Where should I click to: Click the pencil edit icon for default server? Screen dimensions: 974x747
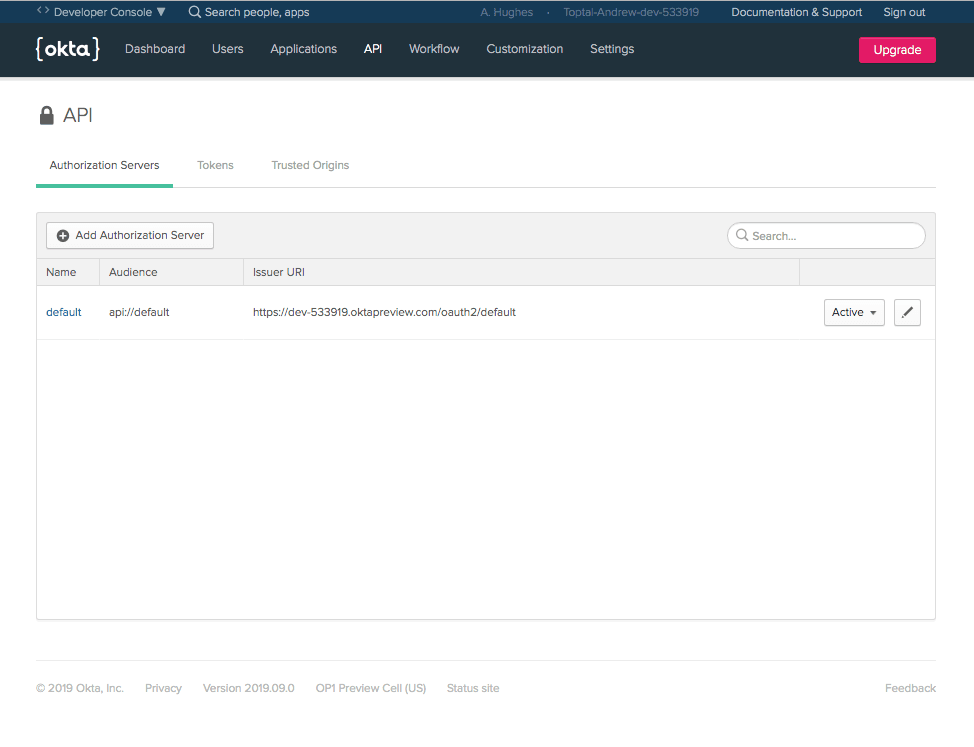pyautogui.click(x=907, y=312)
